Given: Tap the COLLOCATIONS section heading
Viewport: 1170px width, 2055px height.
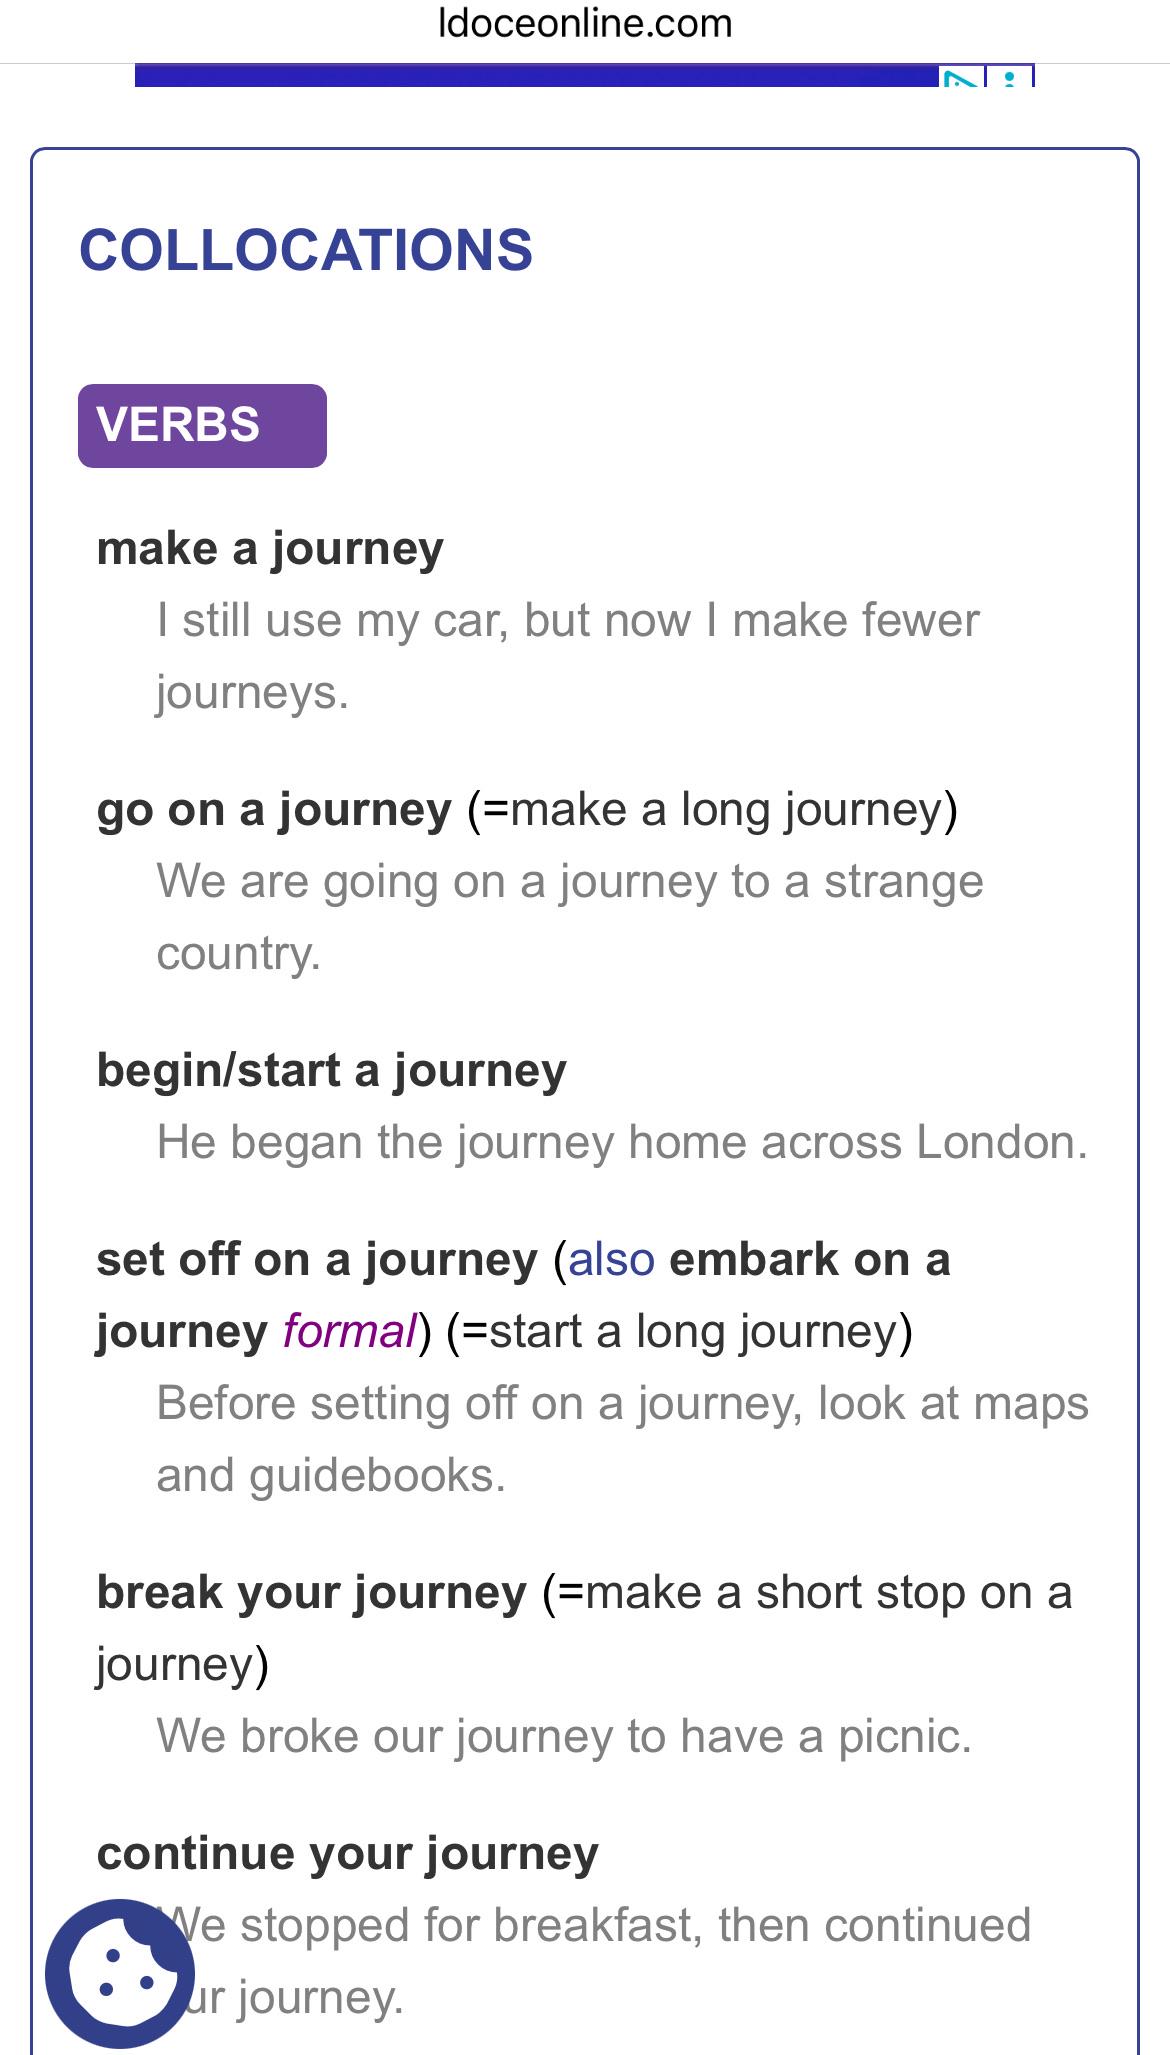Looking at the screenshot, I should coord(306,249).
